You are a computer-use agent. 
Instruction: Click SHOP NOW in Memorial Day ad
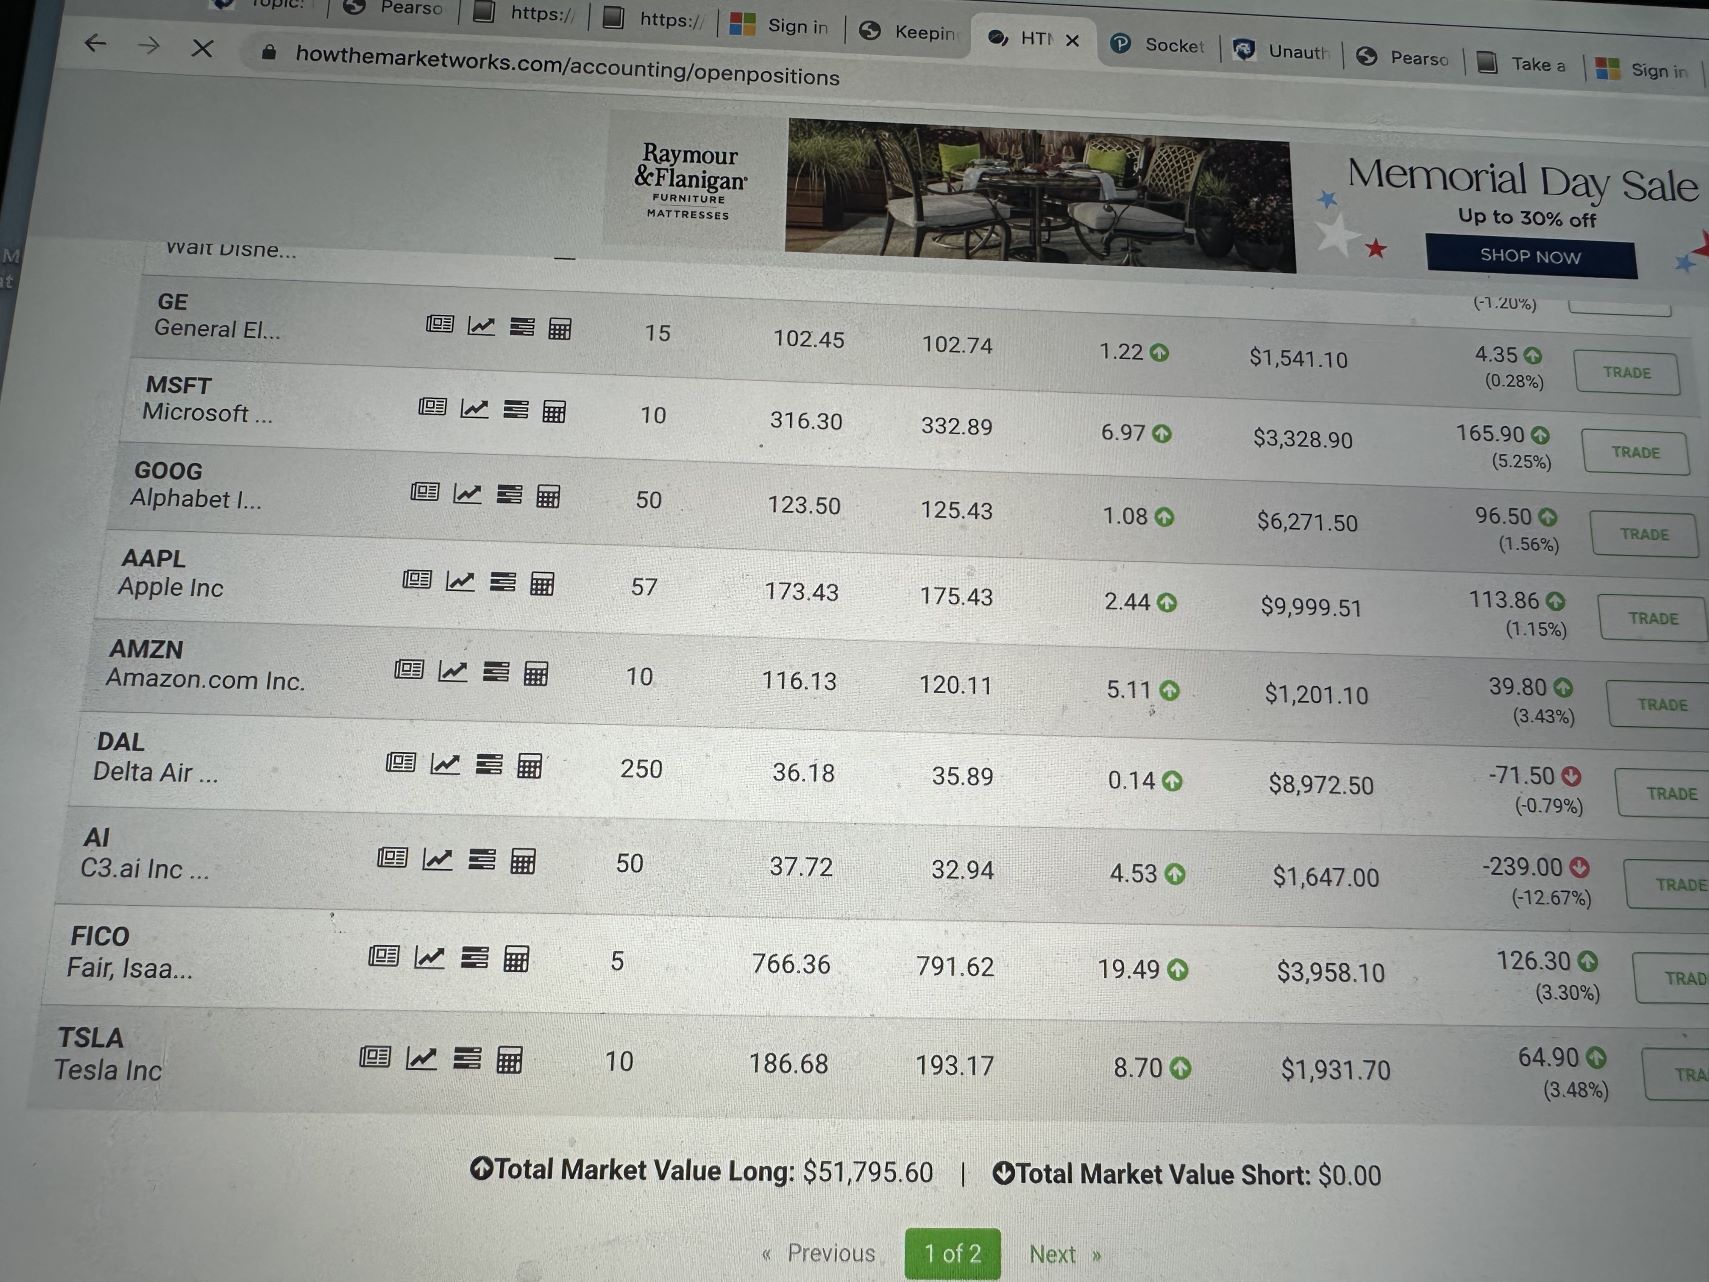1531,256
